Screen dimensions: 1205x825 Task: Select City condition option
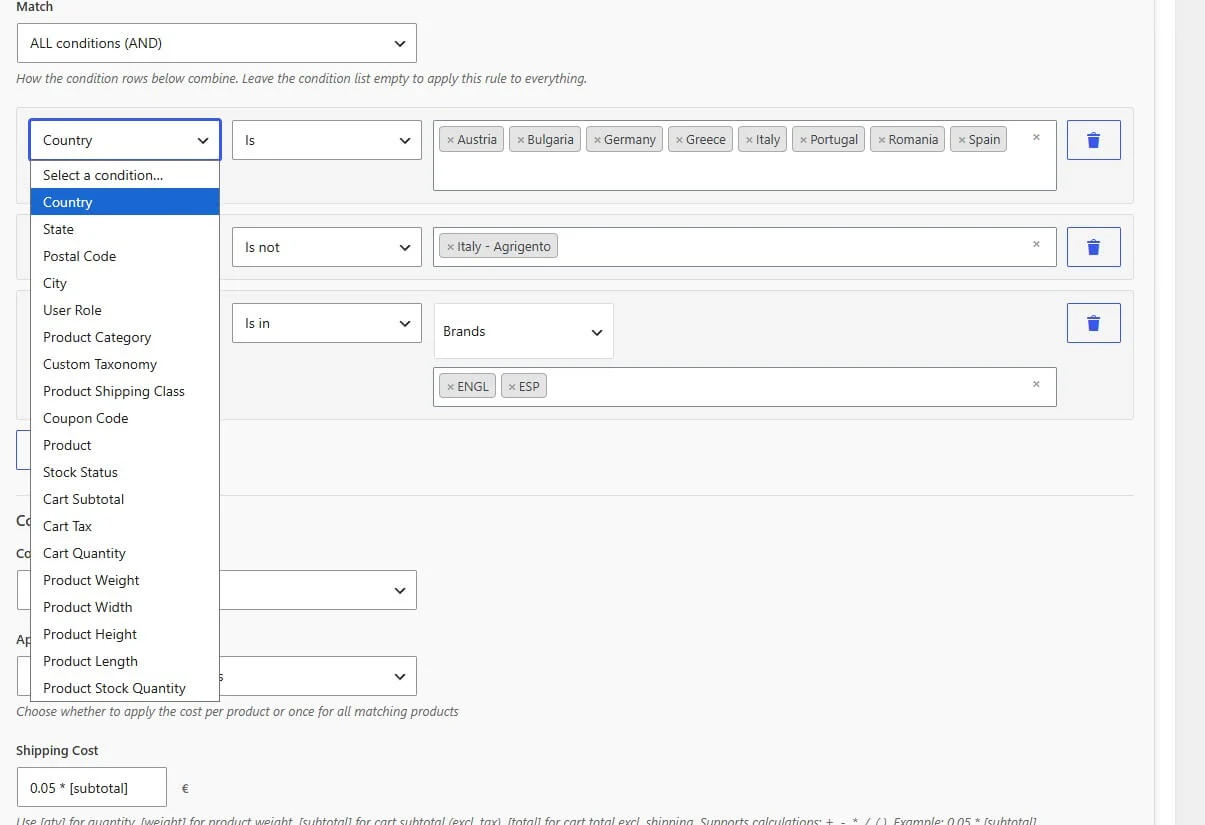click(125, 283)
